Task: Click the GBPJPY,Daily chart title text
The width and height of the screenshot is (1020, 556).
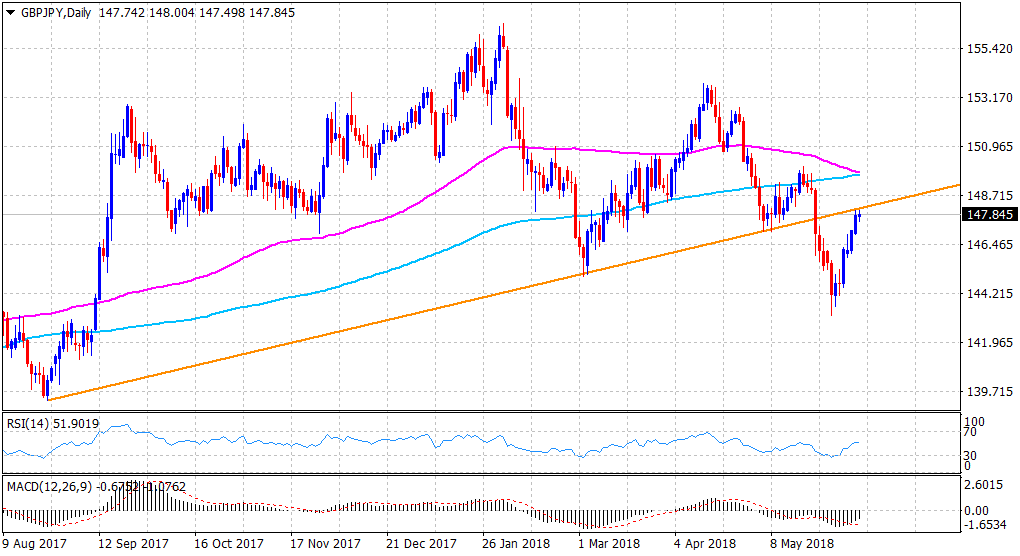Action: point(55,10)
